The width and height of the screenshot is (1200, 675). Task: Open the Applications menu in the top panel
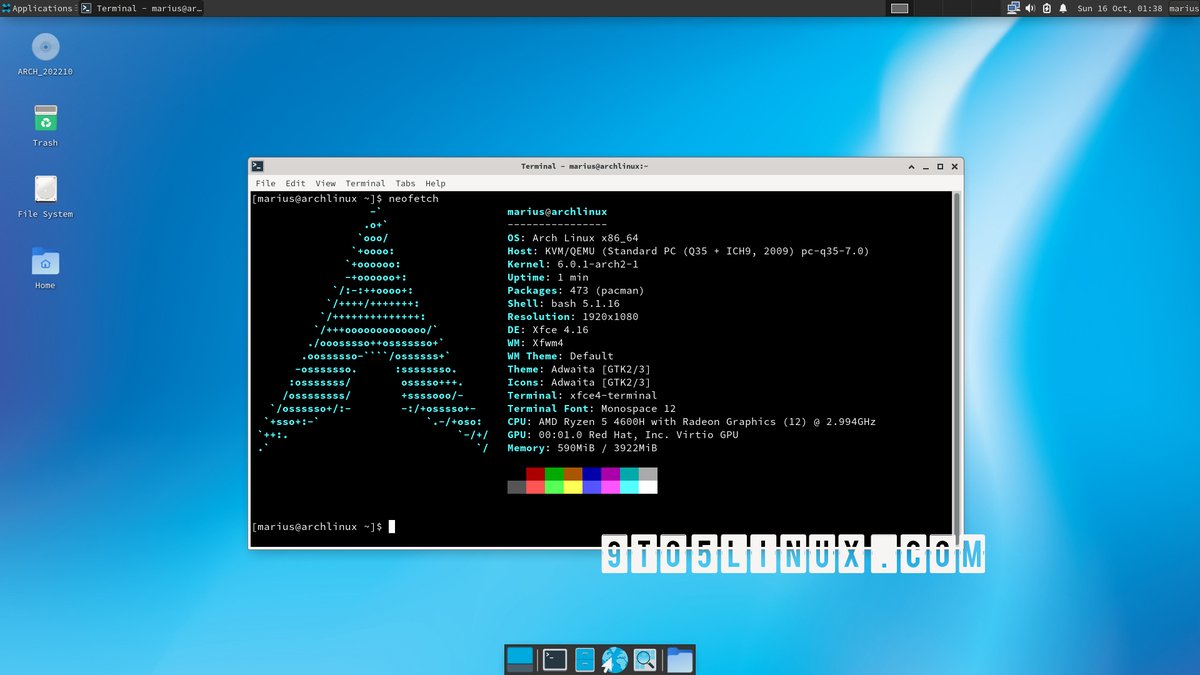pyautogui.click(x=37, y=8)
